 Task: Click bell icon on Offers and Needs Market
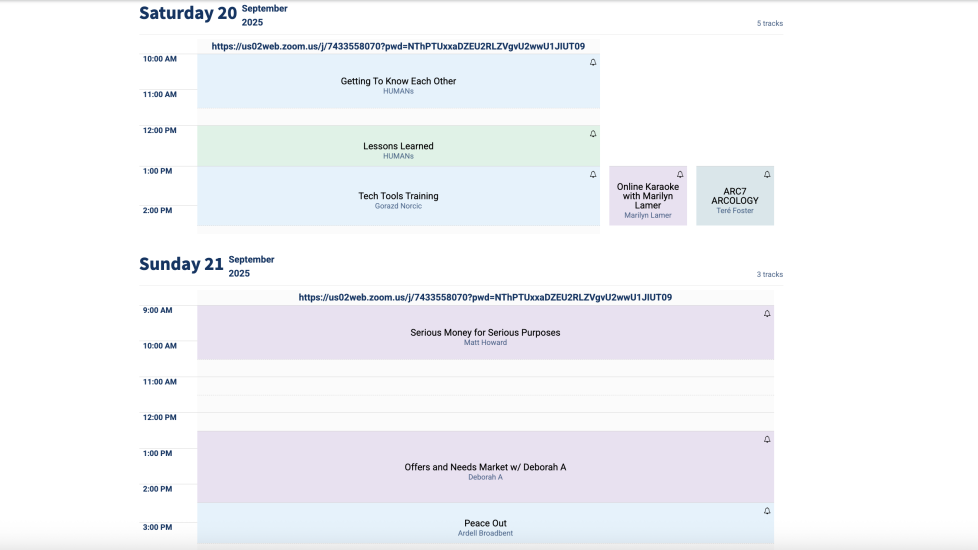[767, 440]
